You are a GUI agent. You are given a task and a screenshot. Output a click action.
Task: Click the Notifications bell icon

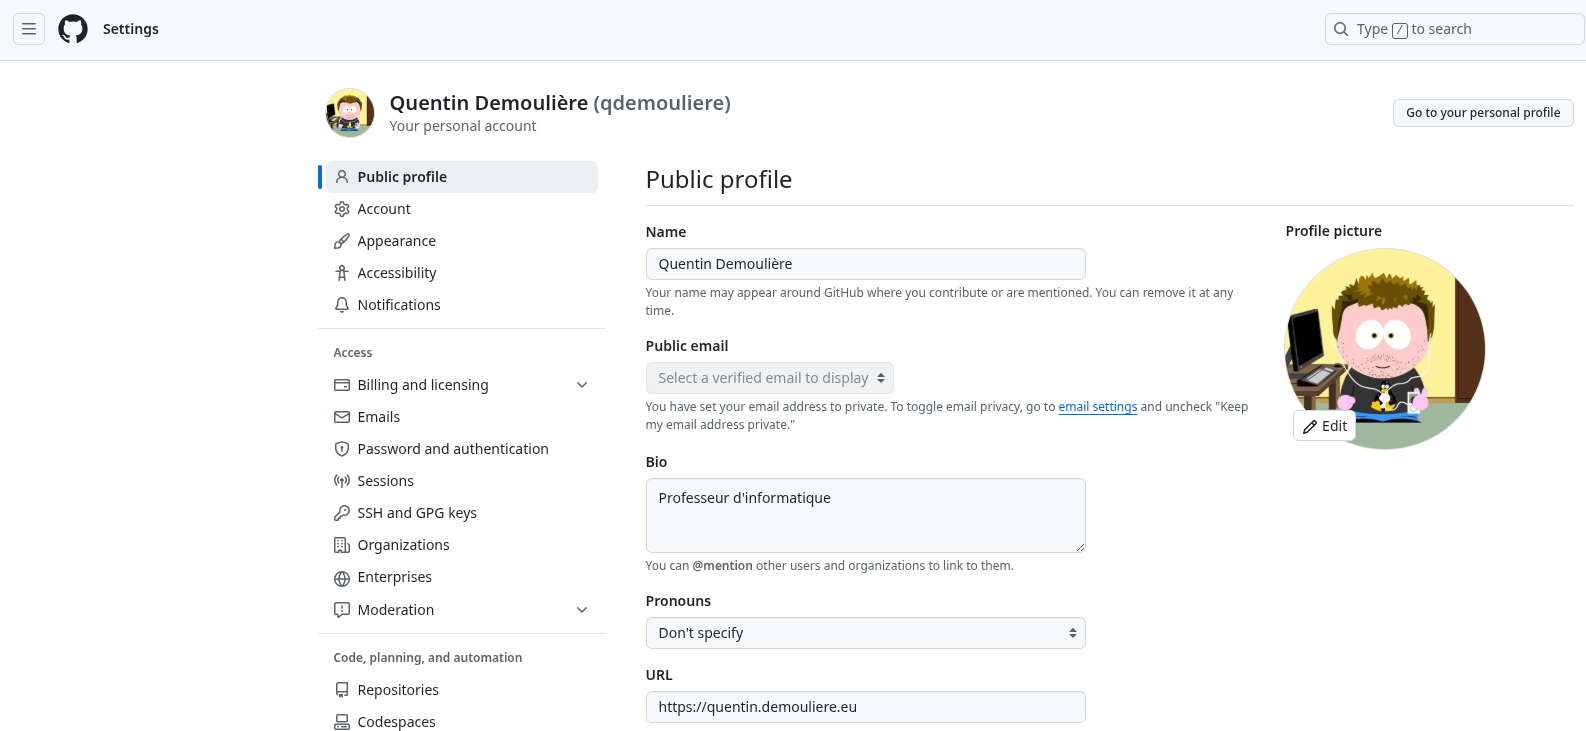click(x=342, y=305)
